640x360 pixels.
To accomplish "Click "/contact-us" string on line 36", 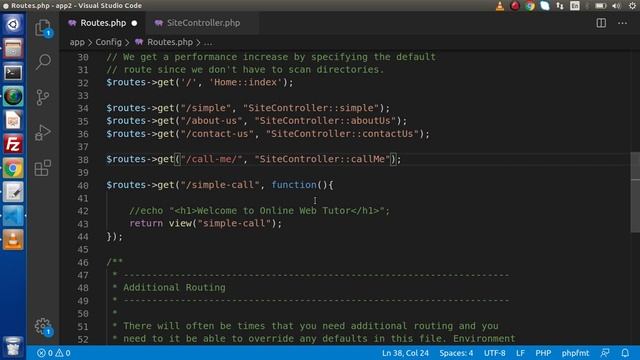I will (217, 134).
